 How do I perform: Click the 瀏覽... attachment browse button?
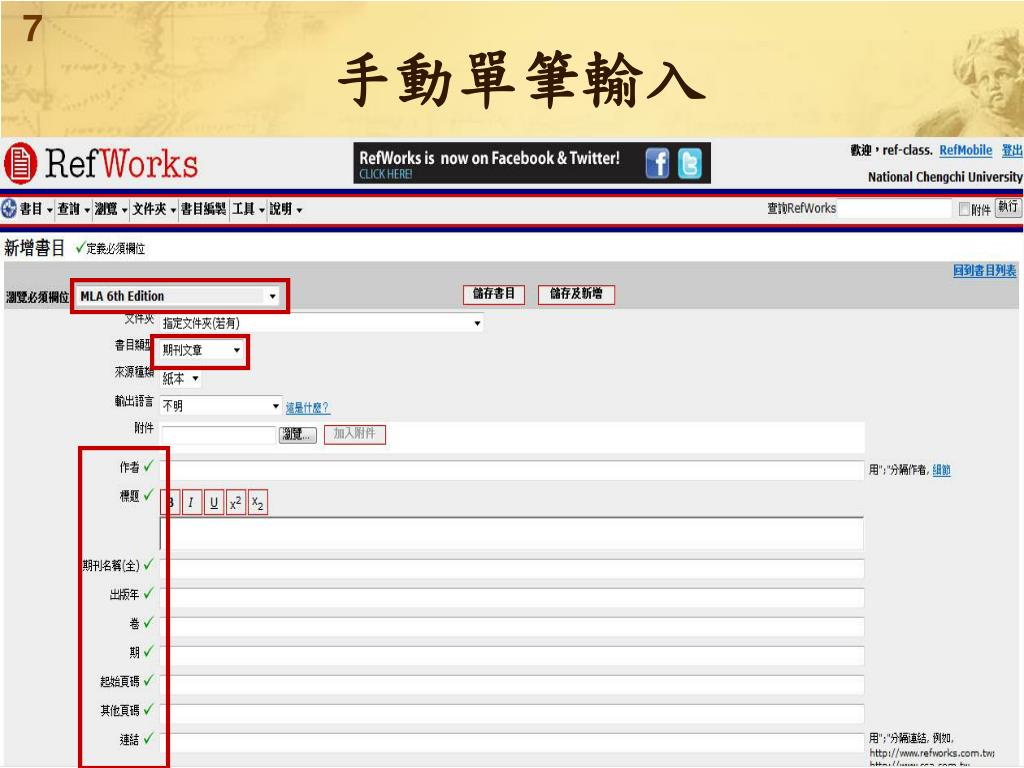[x=298, y=434]
